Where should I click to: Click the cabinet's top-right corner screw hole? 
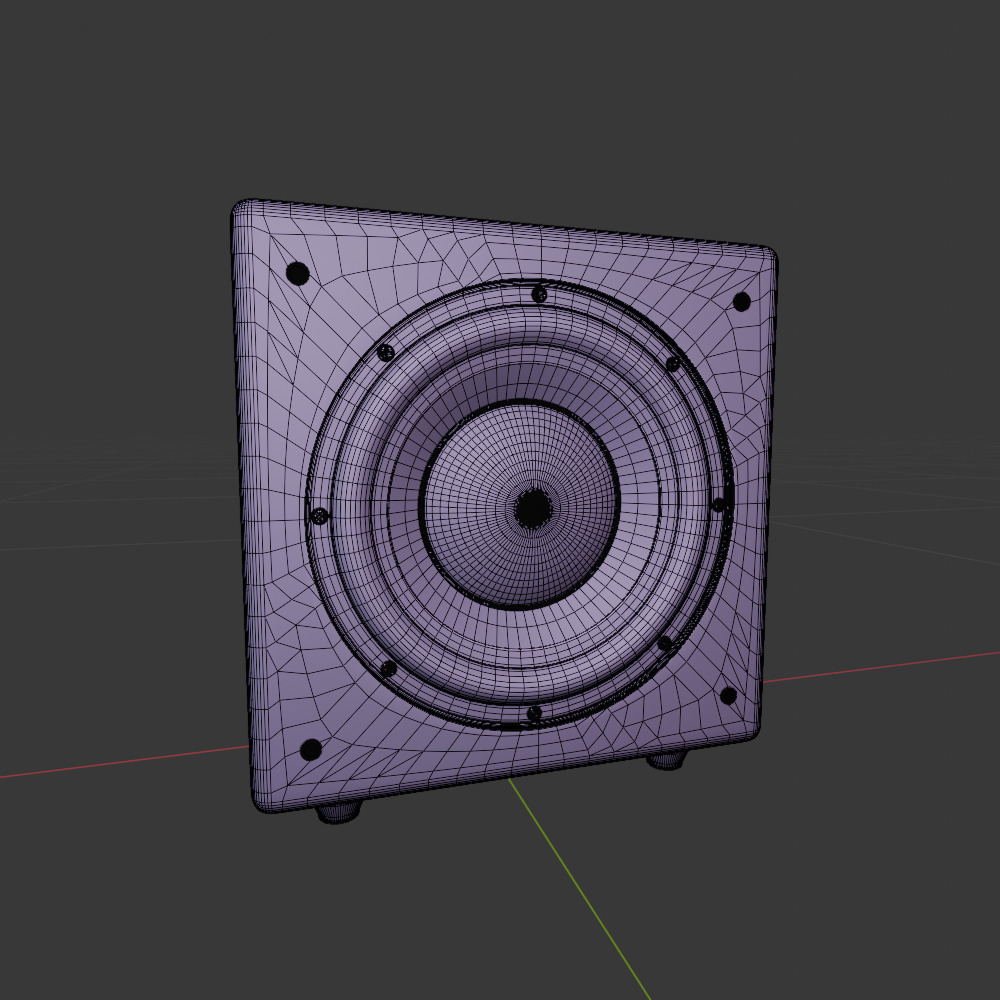(741, 302)
